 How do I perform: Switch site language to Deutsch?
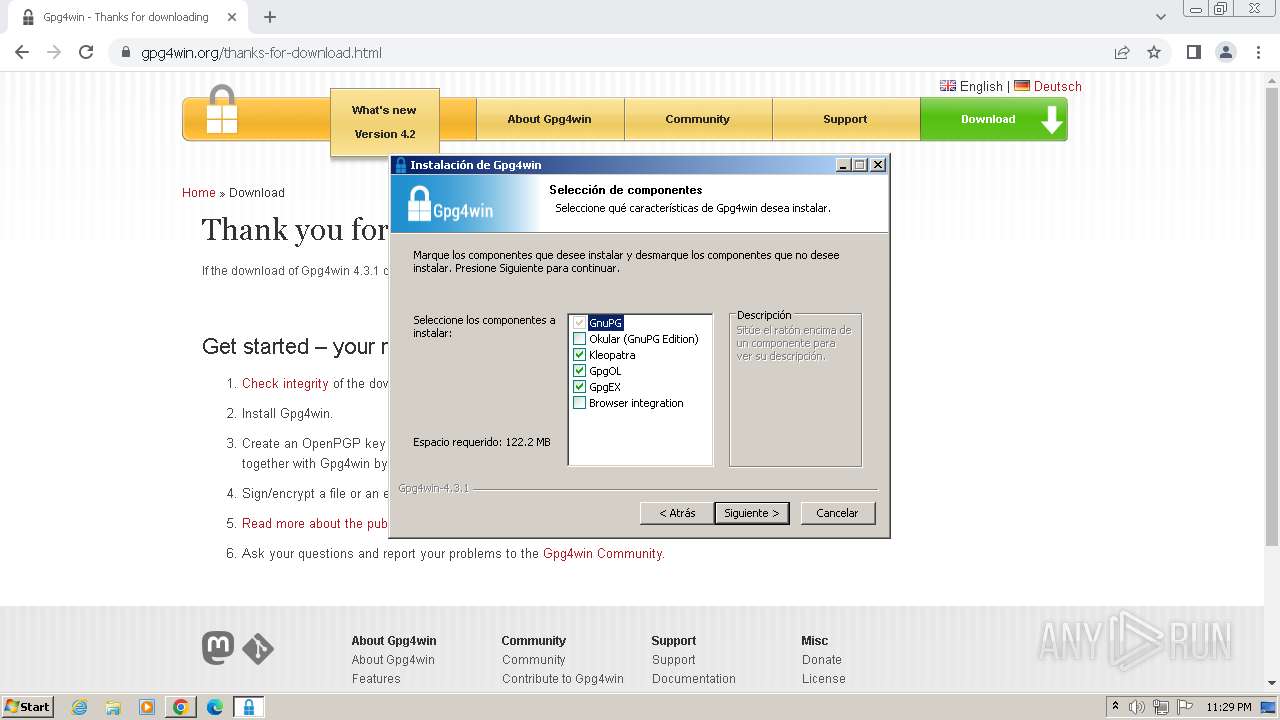(x=1048, y=86)
